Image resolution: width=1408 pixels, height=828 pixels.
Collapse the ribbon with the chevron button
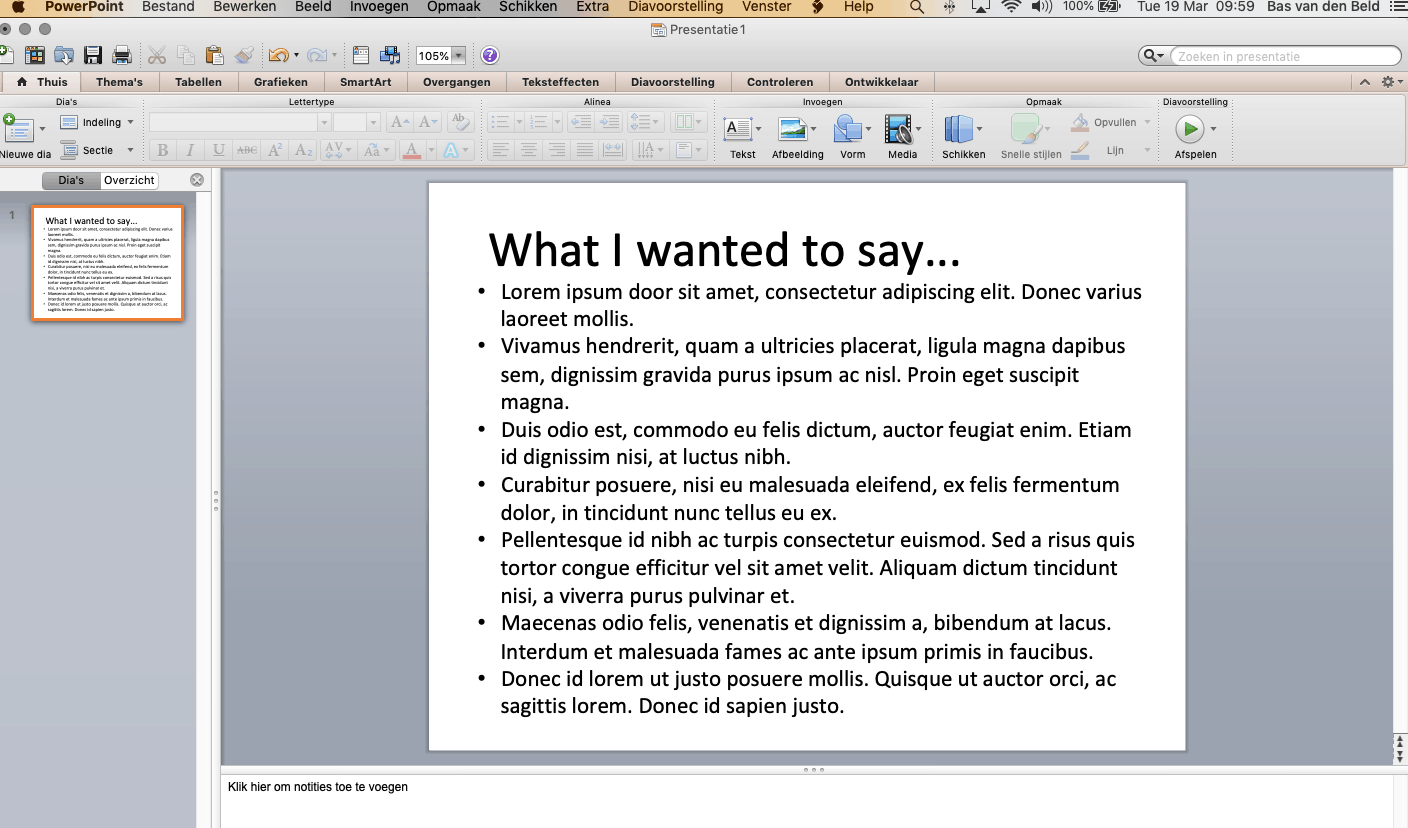(1364, 81)
